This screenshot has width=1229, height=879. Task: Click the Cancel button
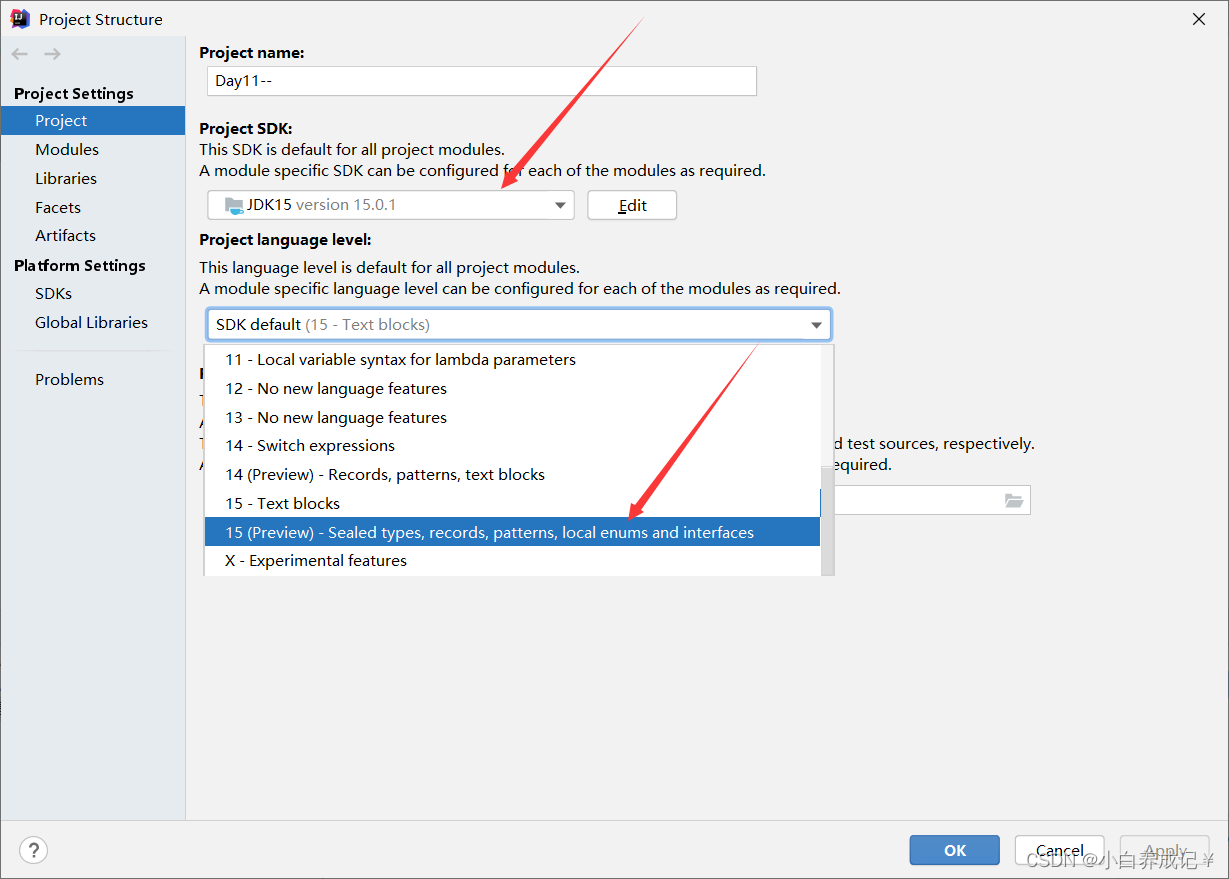pyautogui.click(x=1059, y=850)
